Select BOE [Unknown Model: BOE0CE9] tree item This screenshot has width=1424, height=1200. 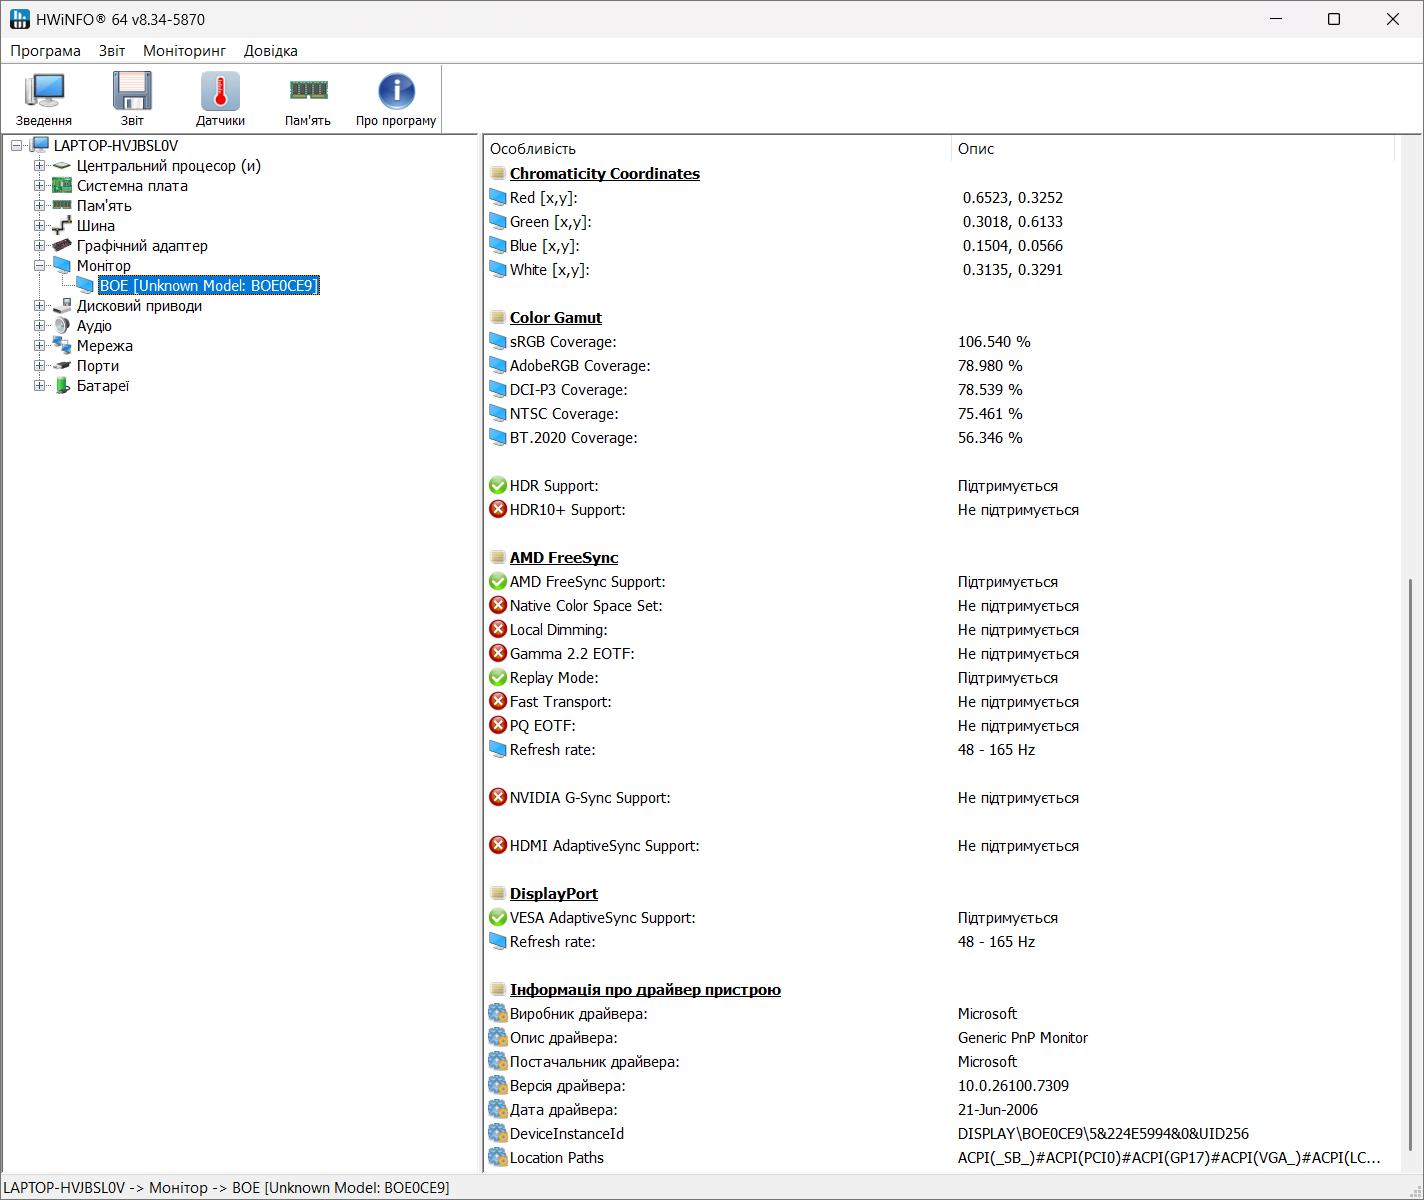tap(209, 286)
